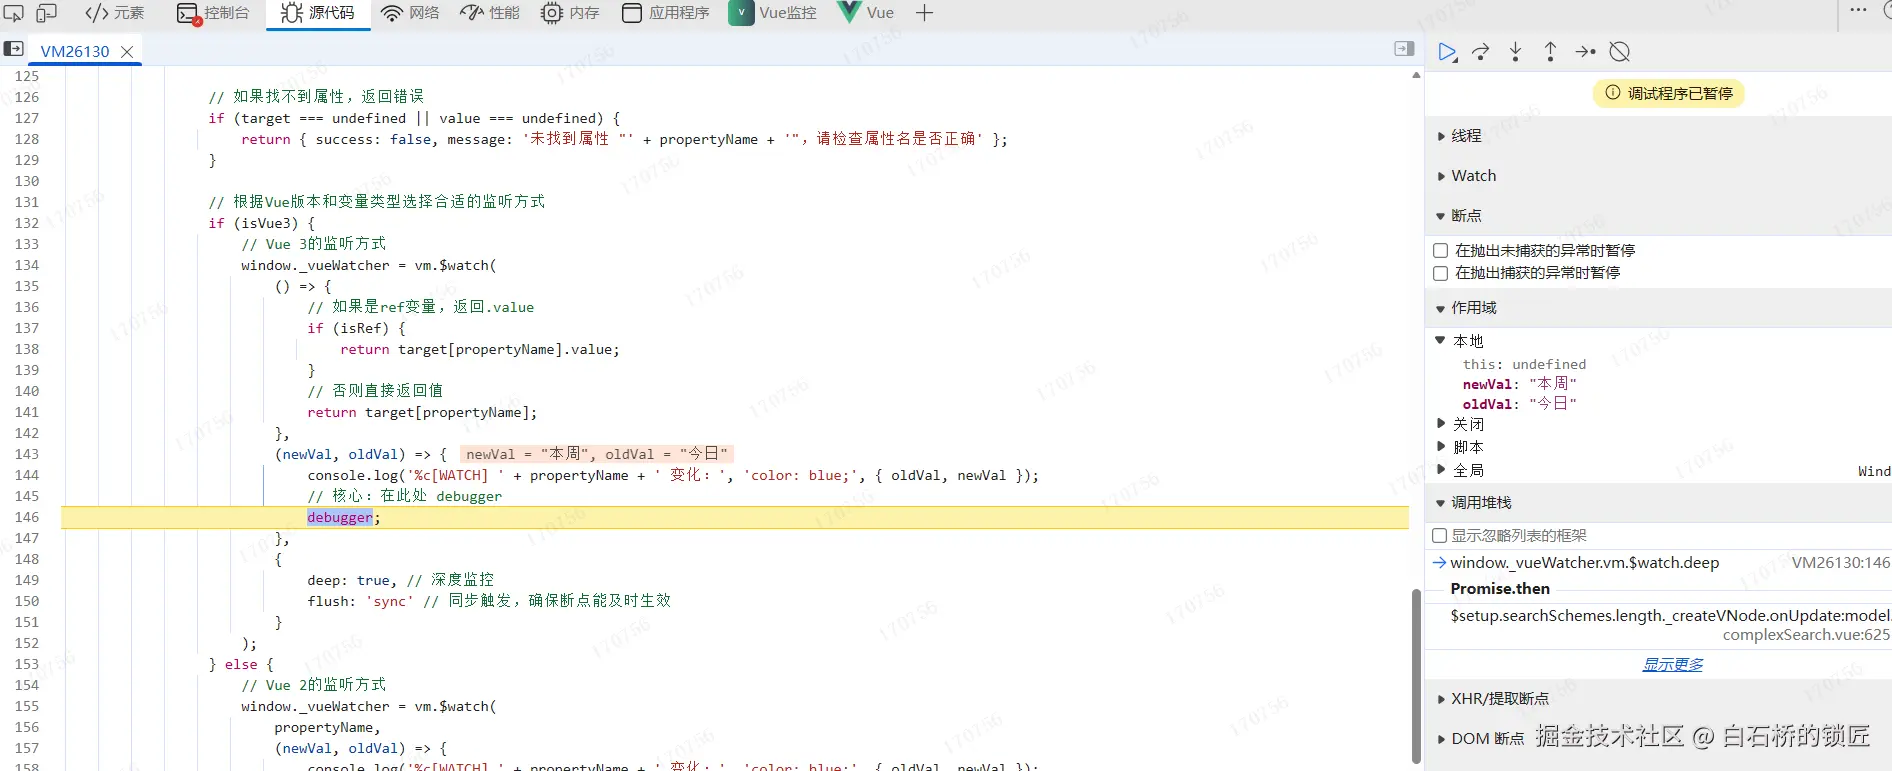Click line number 134 in the gutter

pyautogui.click(x=27, y=265)
